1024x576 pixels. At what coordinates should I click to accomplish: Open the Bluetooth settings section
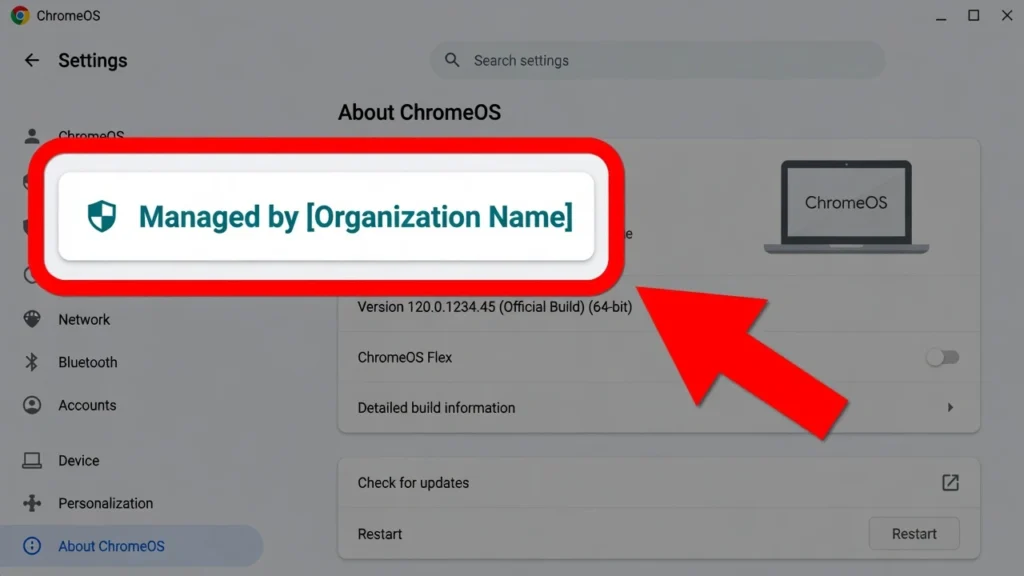(88, 362)
